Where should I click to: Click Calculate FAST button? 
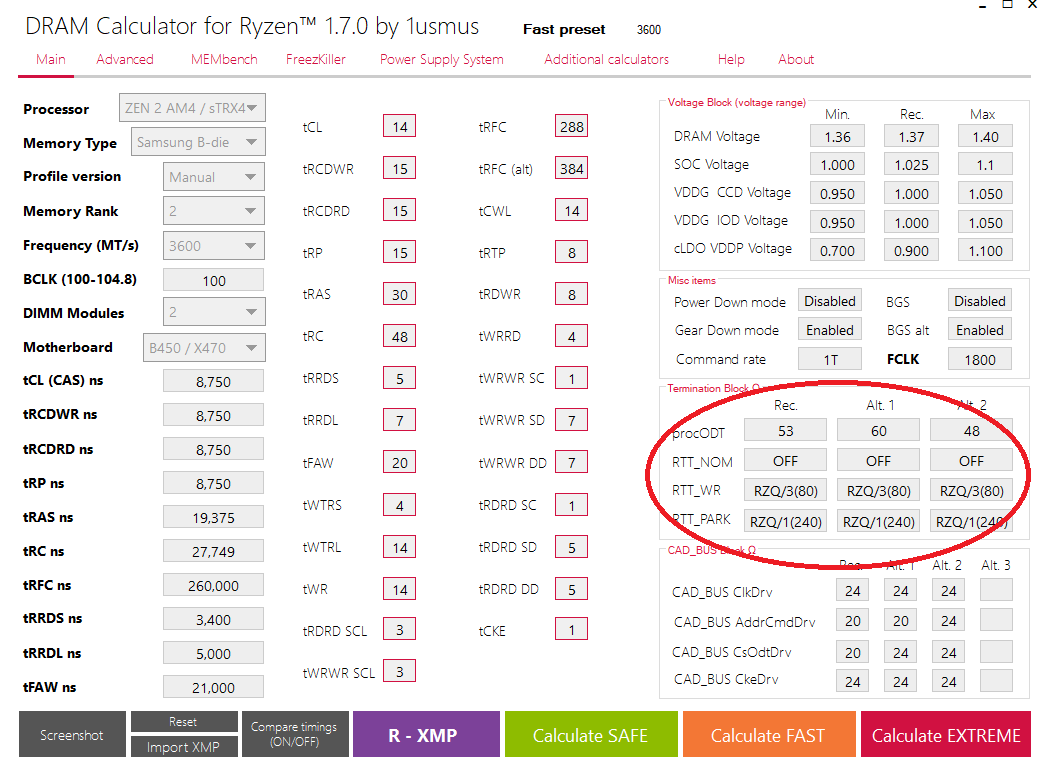coord(769,735)
